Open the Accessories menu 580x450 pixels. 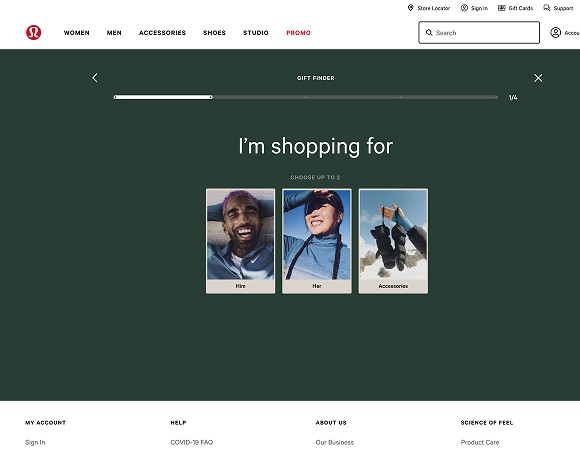[162, 33]
